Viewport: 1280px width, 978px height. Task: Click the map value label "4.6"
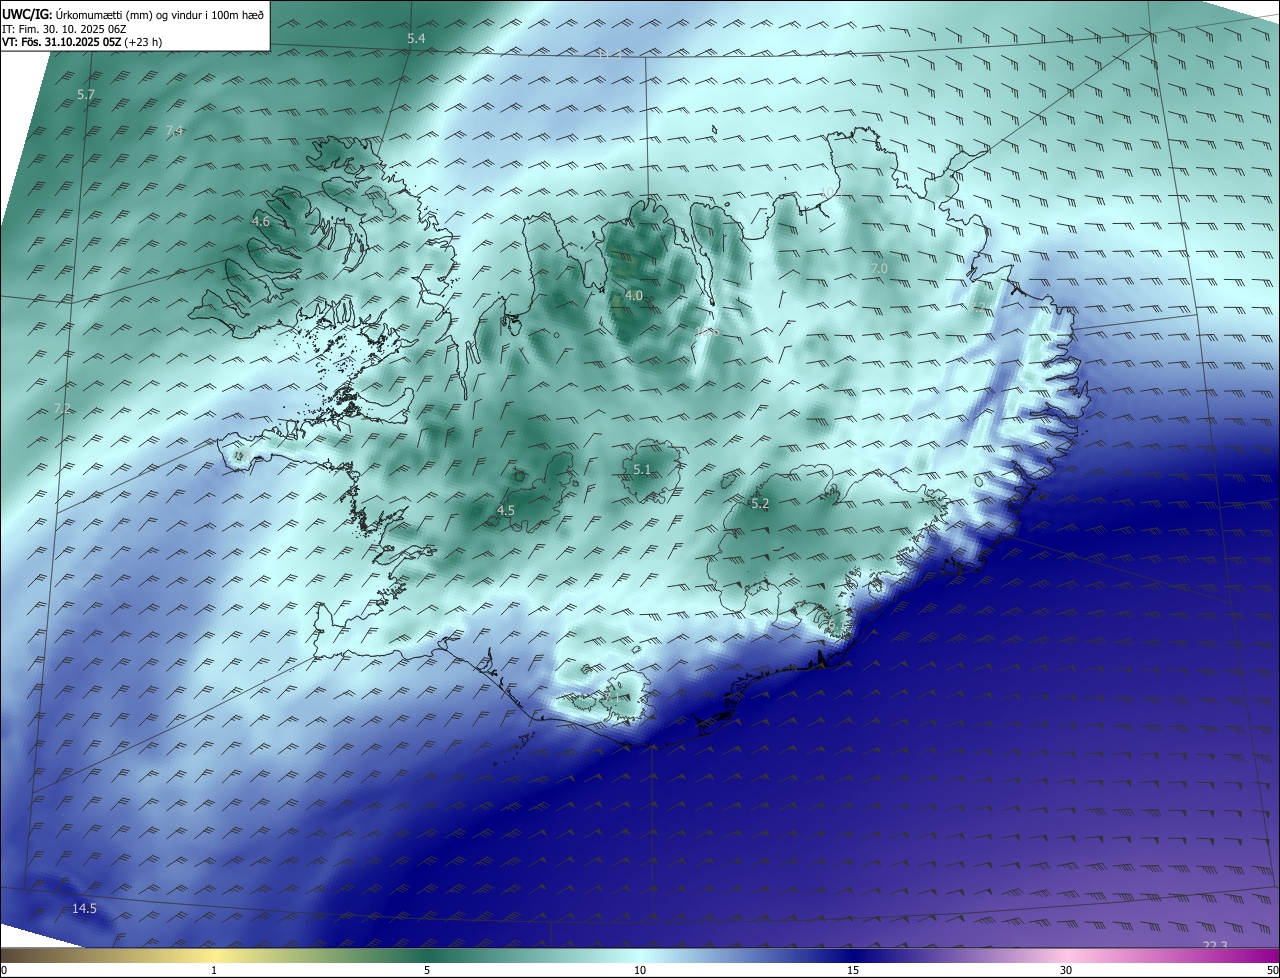(x=261, y=221)
